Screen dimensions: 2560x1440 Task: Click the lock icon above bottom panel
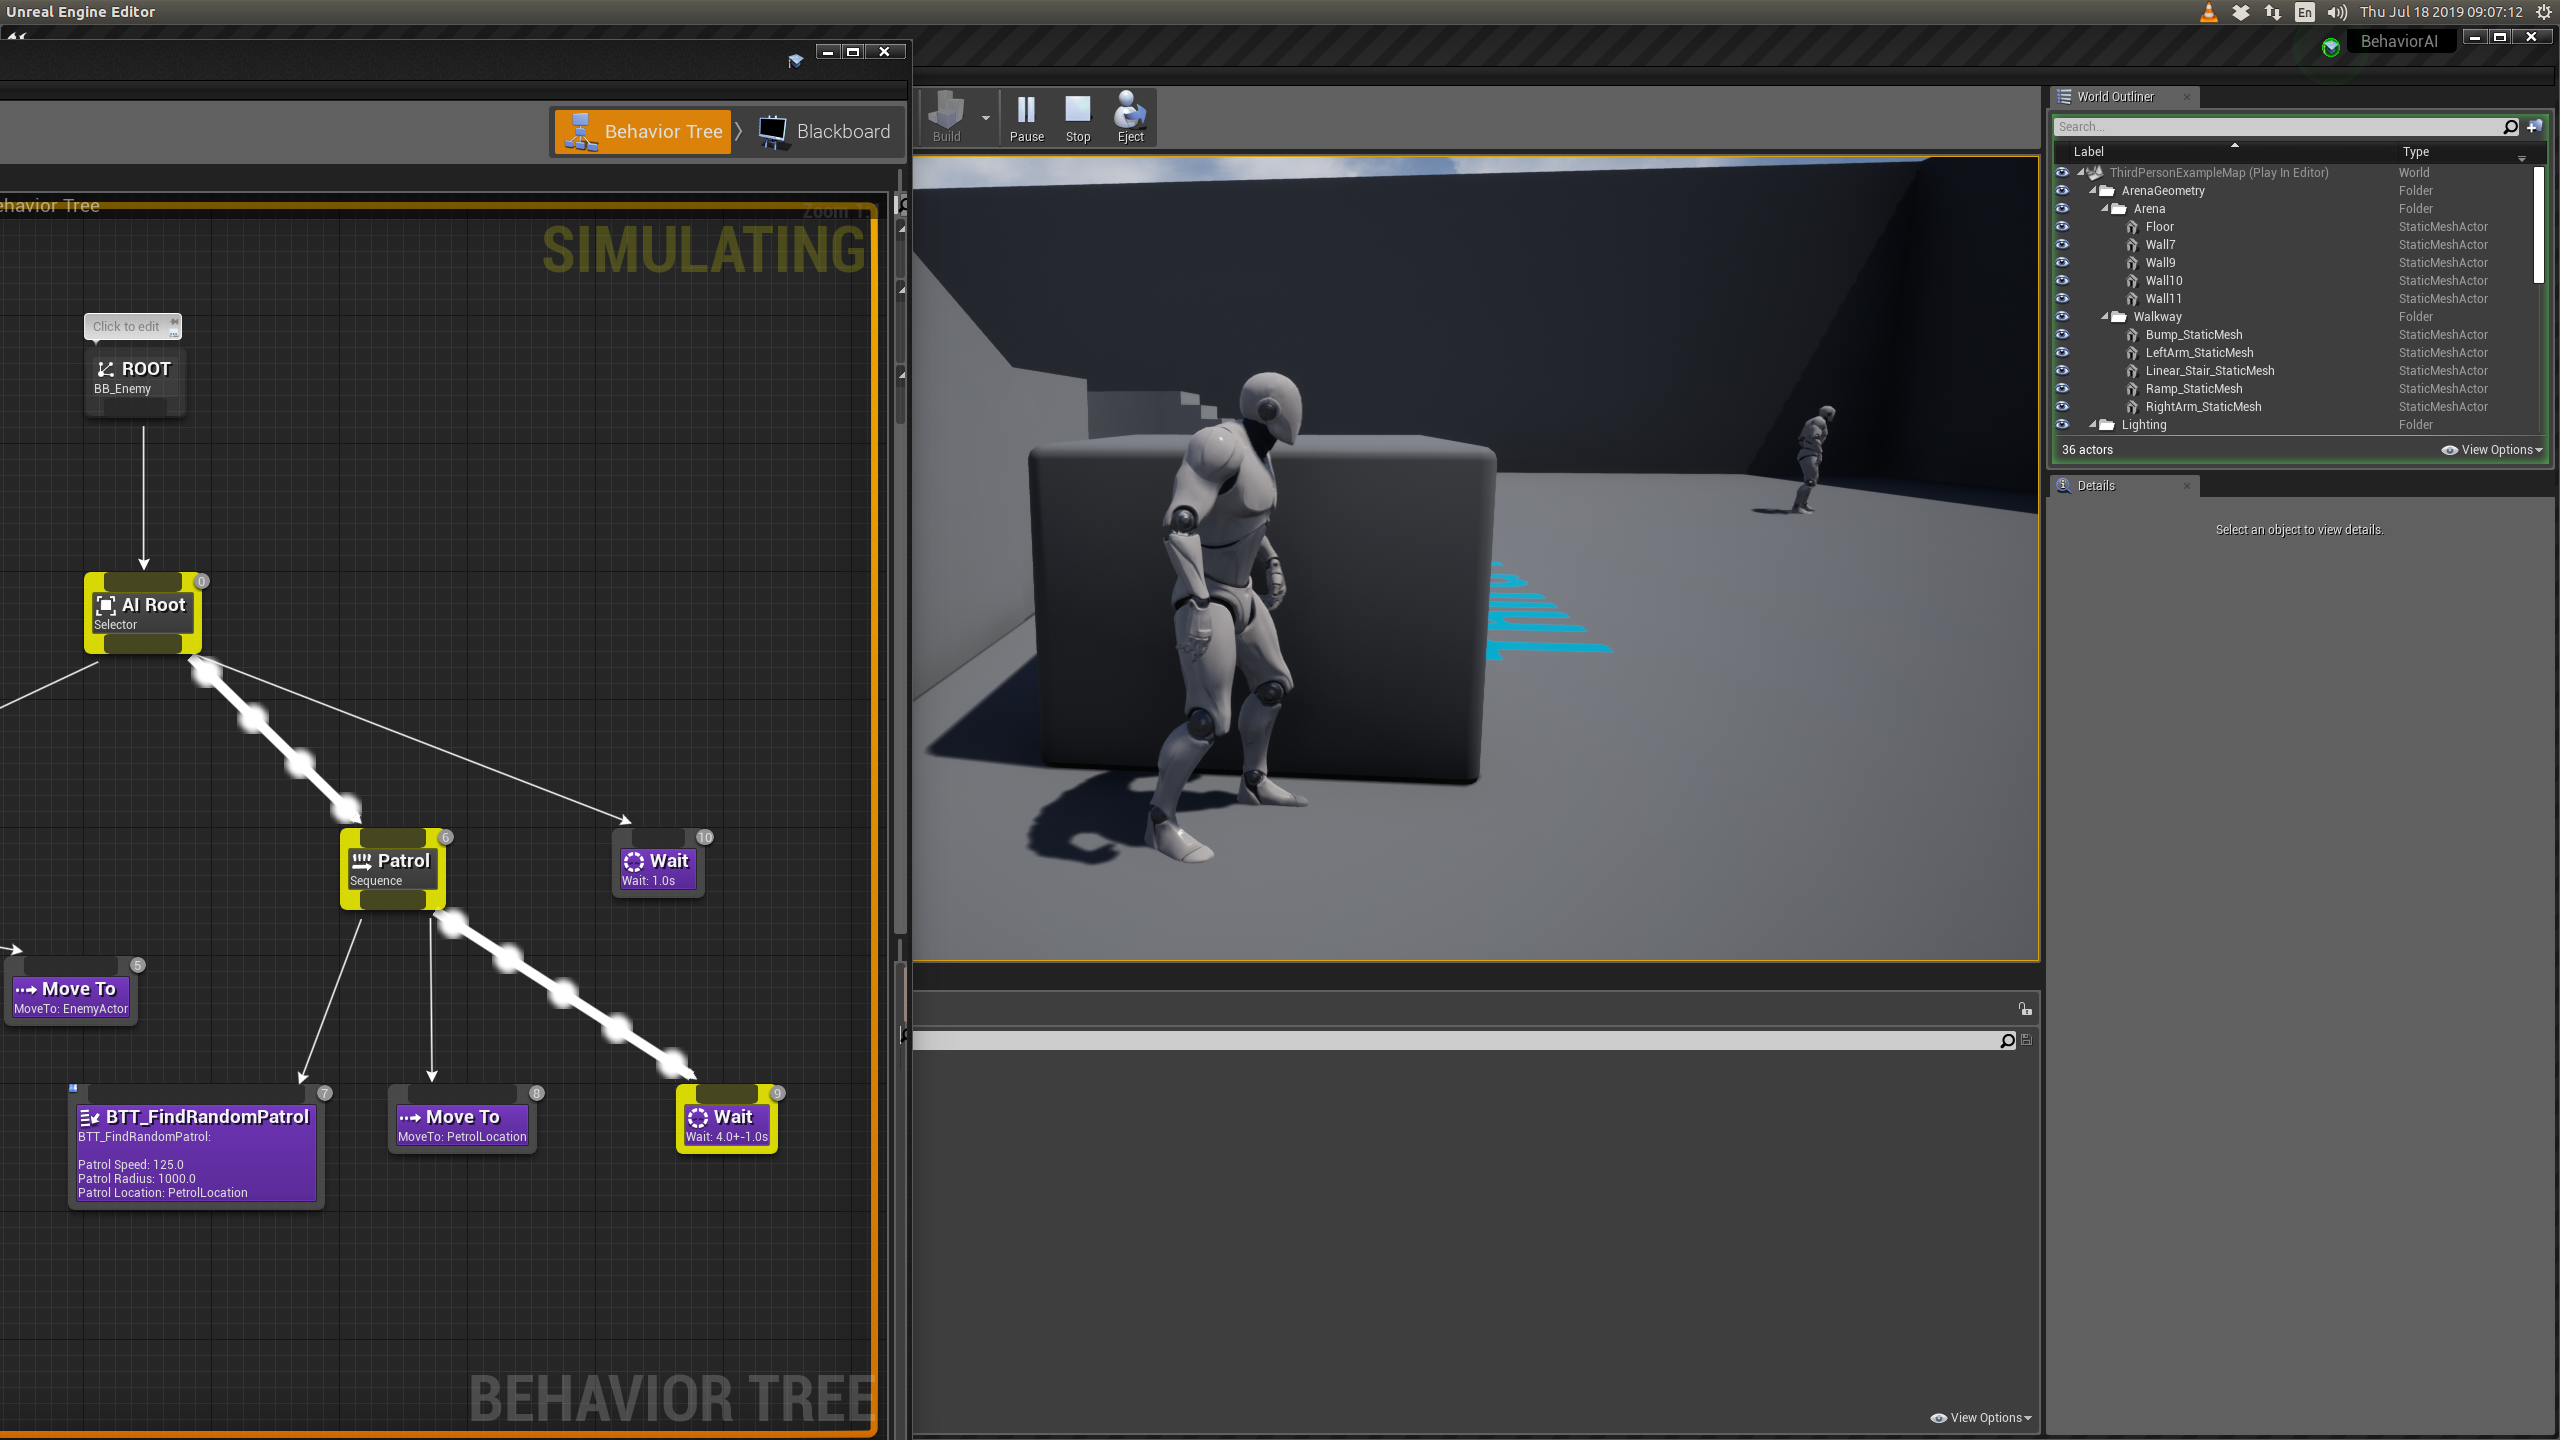(x=2024, y=1009)
